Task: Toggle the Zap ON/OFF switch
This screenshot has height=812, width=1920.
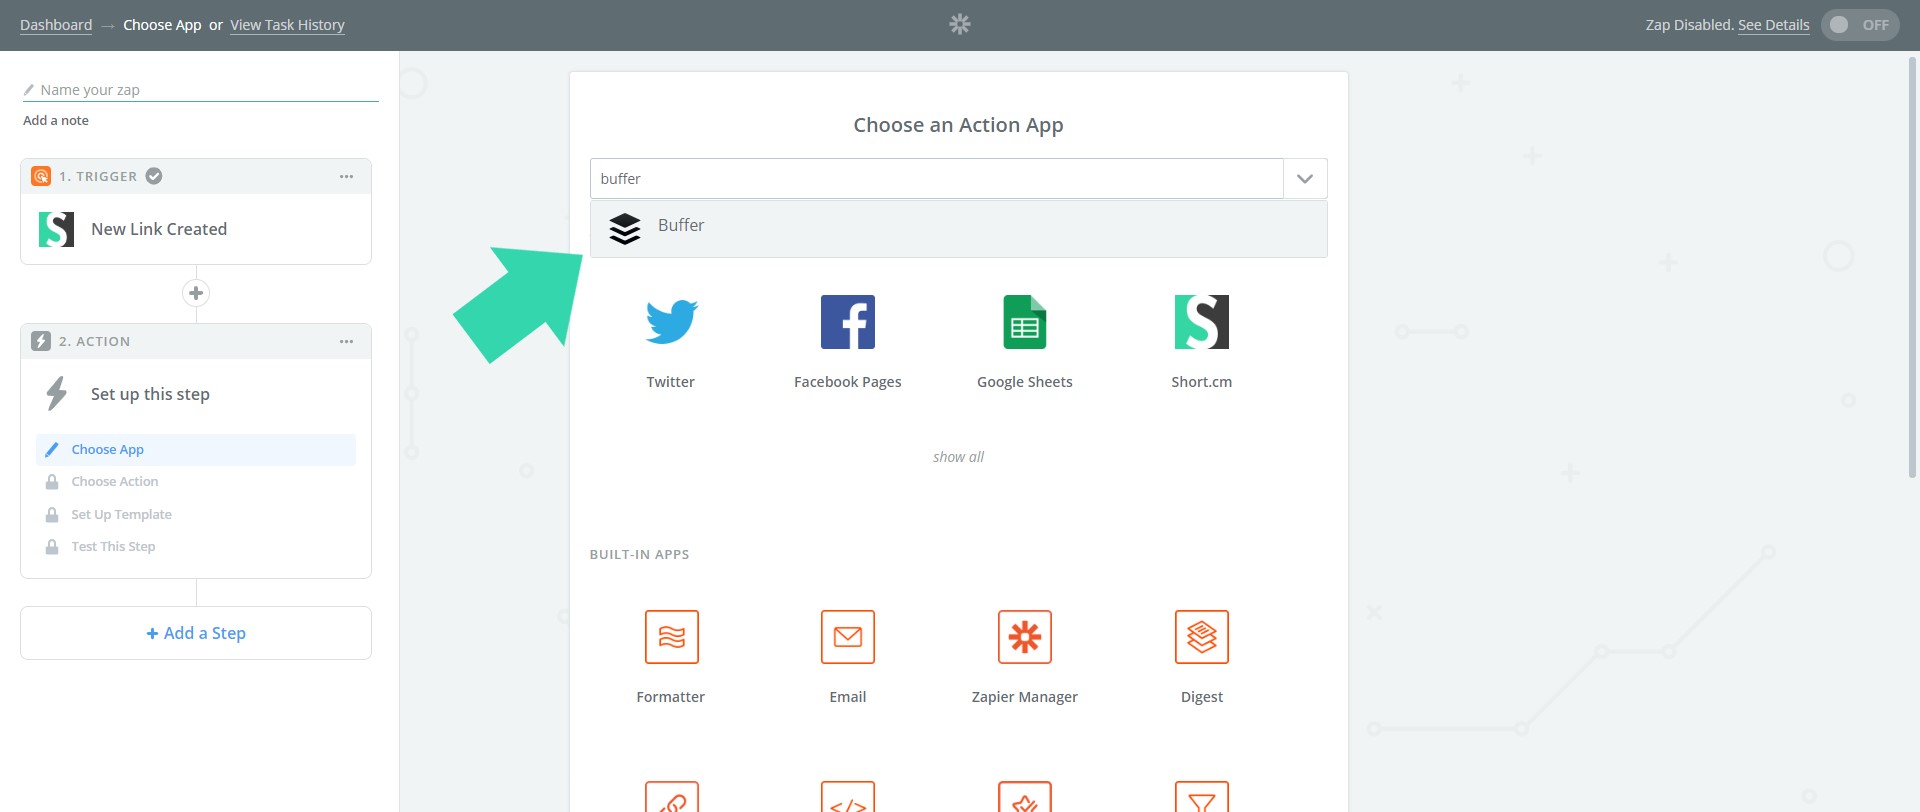Action: 1858,25
